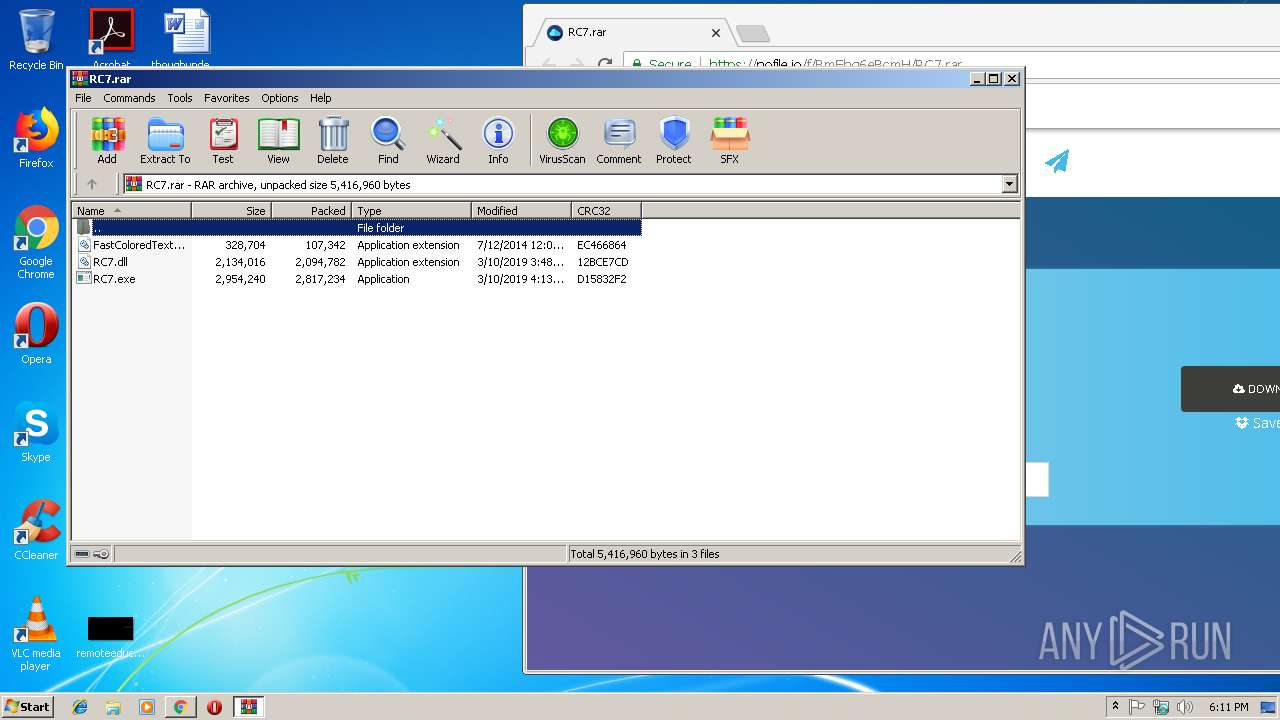This screenshot has width=1280, height=720.
Task: Click the Telegram paper plane icon on webpage
Action: tap(1057, 161)
